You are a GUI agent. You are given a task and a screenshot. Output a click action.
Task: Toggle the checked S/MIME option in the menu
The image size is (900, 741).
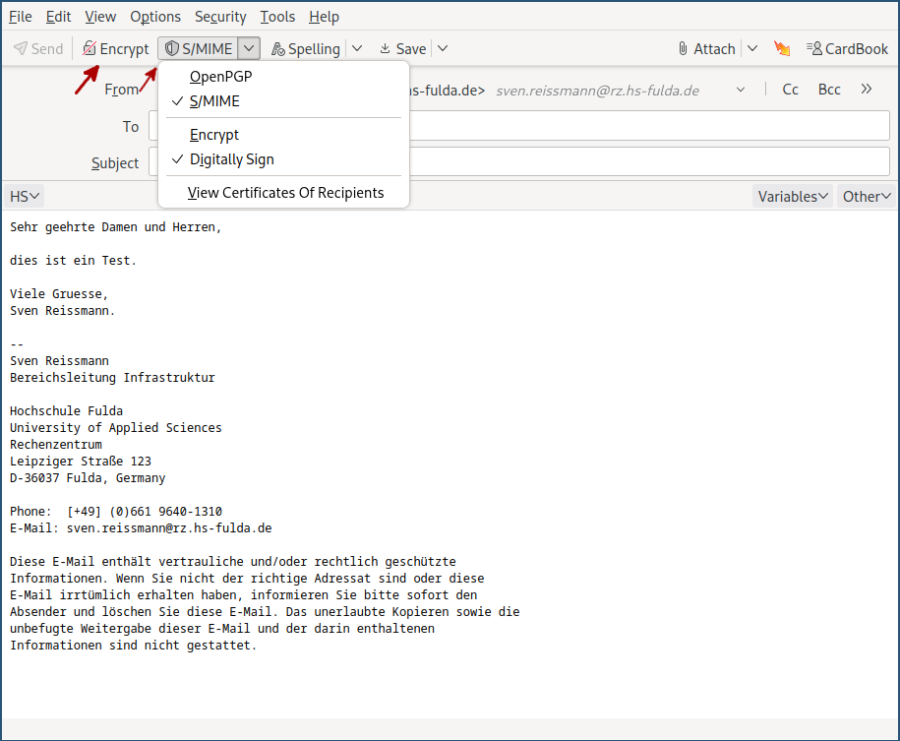pos(214,101)
